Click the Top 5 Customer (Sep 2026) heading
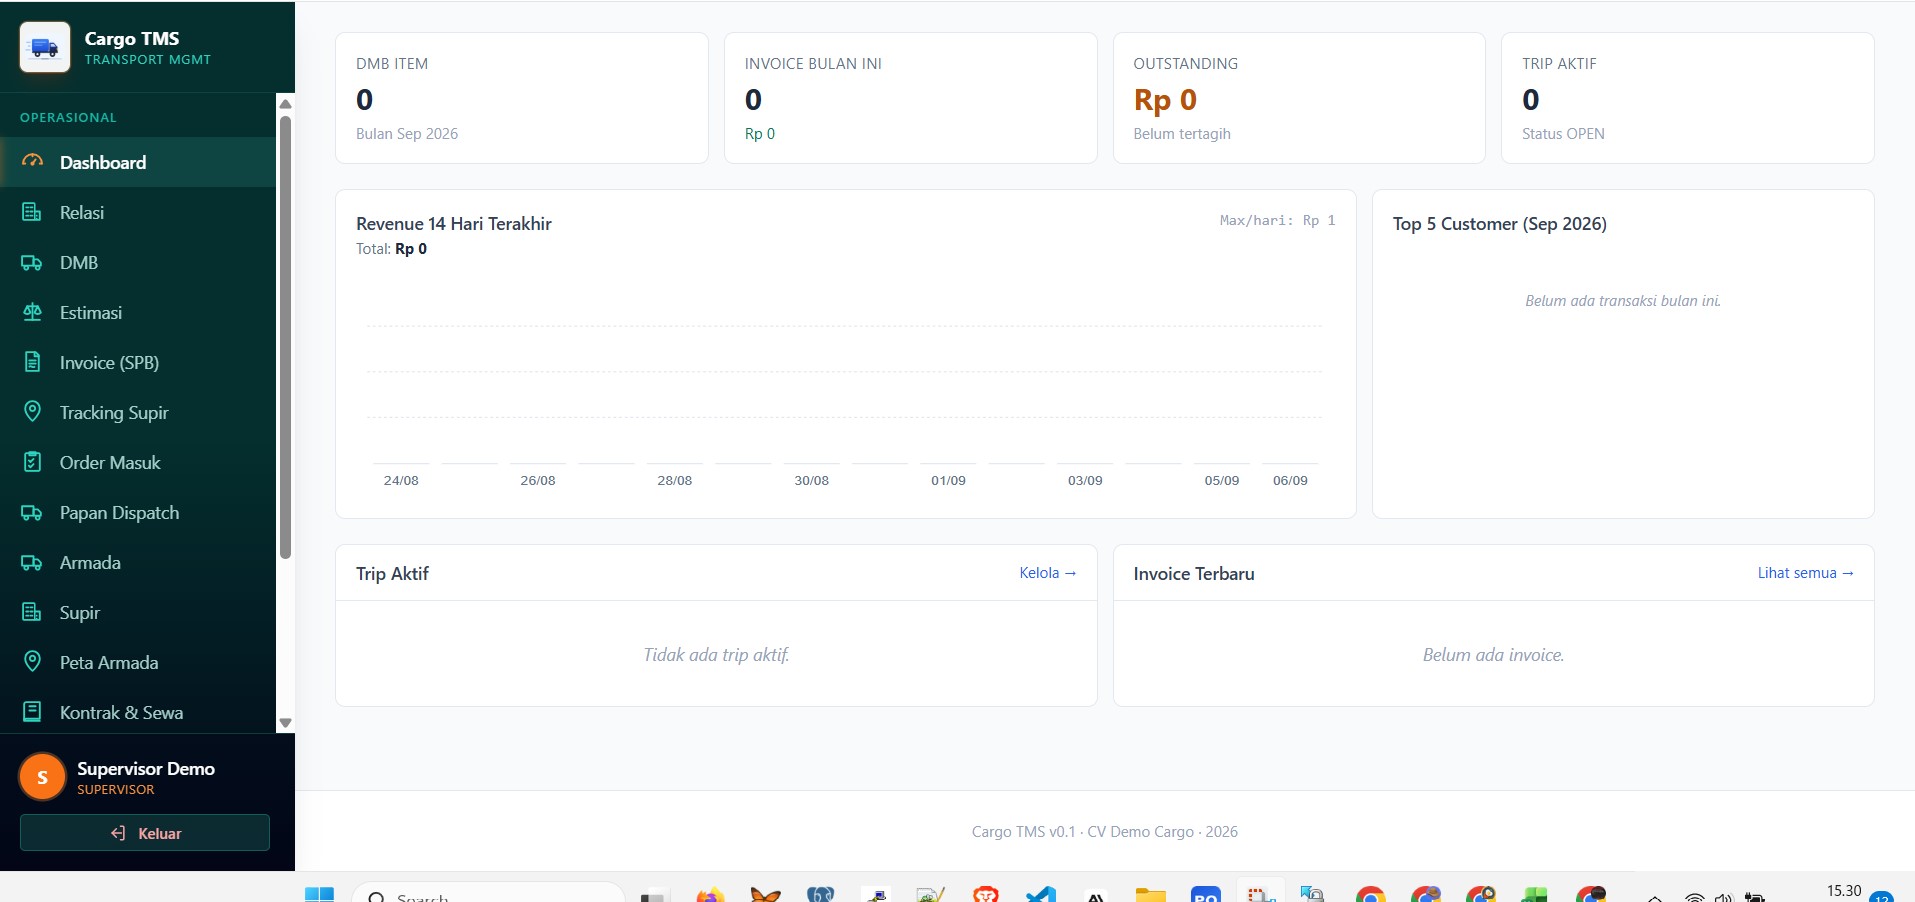This screenshot has width=1915, height=902. [x=1500, y=224]
